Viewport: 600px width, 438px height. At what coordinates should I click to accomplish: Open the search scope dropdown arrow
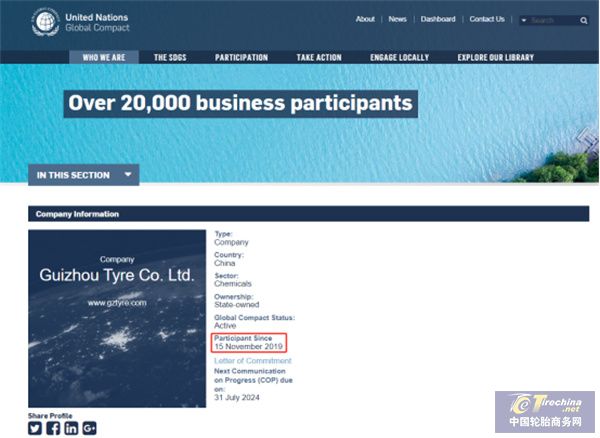[x=523, y=20]
